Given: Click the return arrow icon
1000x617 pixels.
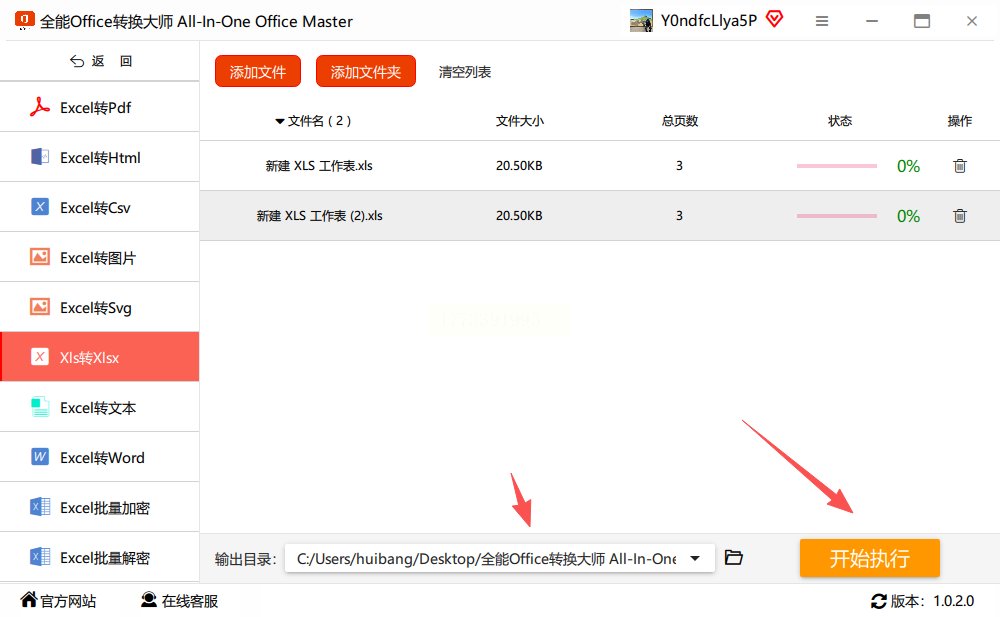Looking at the screenshot, I should click(x=77, y=61).
